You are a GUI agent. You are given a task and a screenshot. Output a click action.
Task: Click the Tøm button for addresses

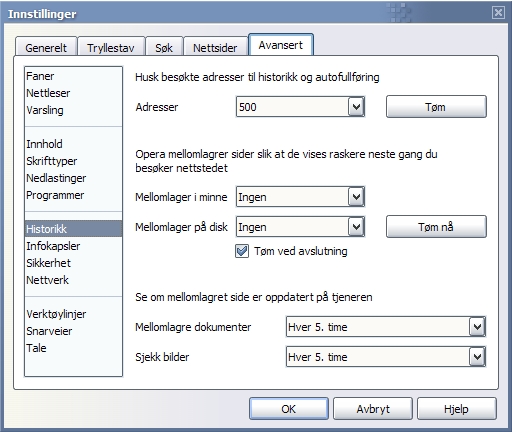coord(436,107)
